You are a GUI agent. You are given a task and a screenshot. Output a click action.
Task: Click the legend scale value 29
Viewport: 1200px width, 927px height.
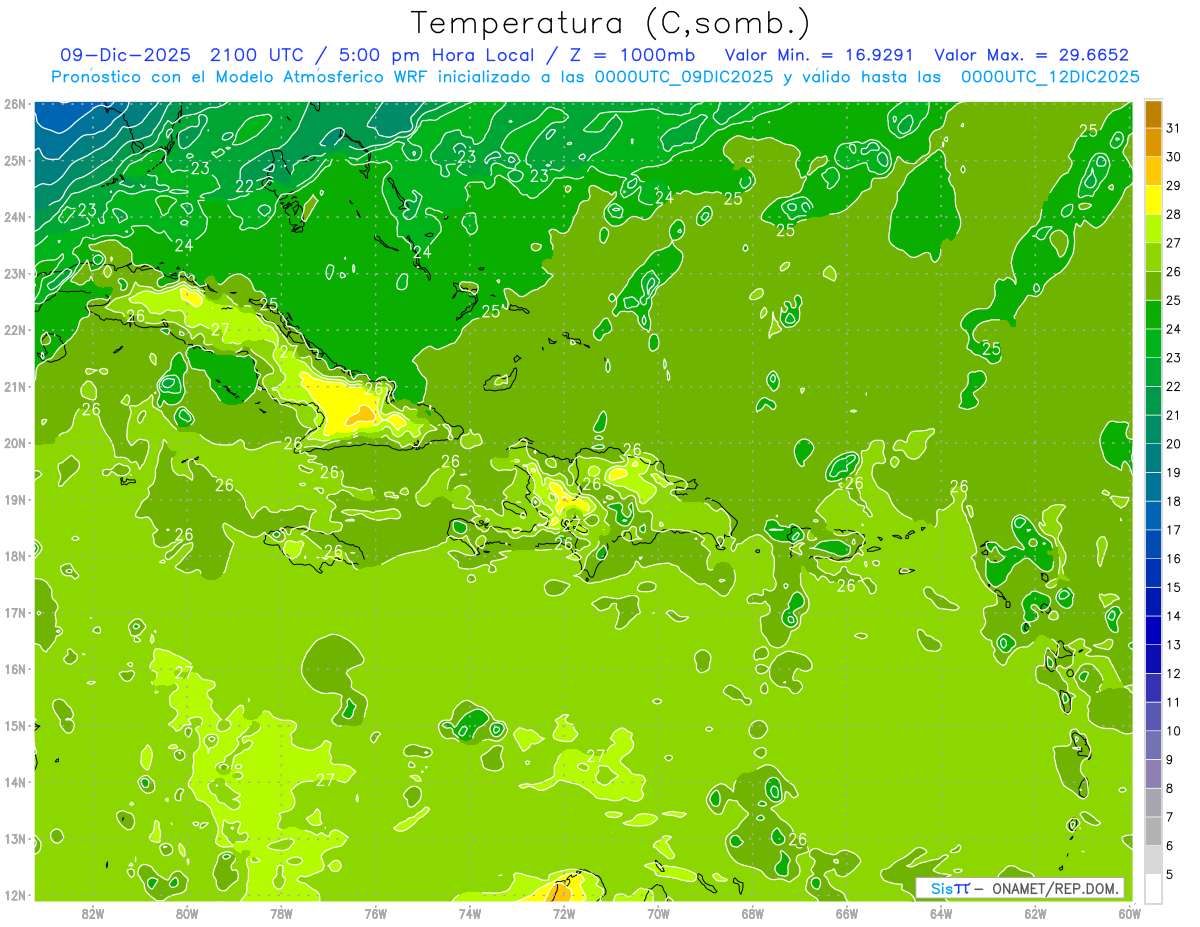point(1173,185)
